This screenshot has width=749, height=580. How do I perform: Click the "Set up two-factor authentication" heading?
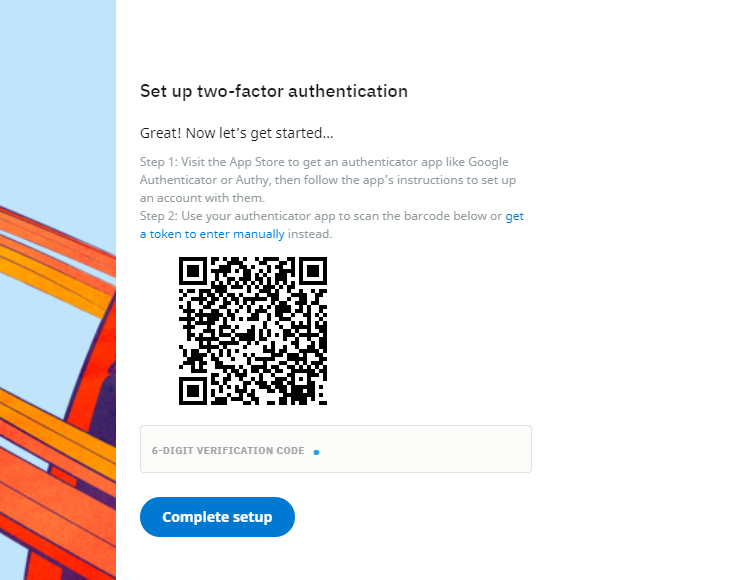273,91
